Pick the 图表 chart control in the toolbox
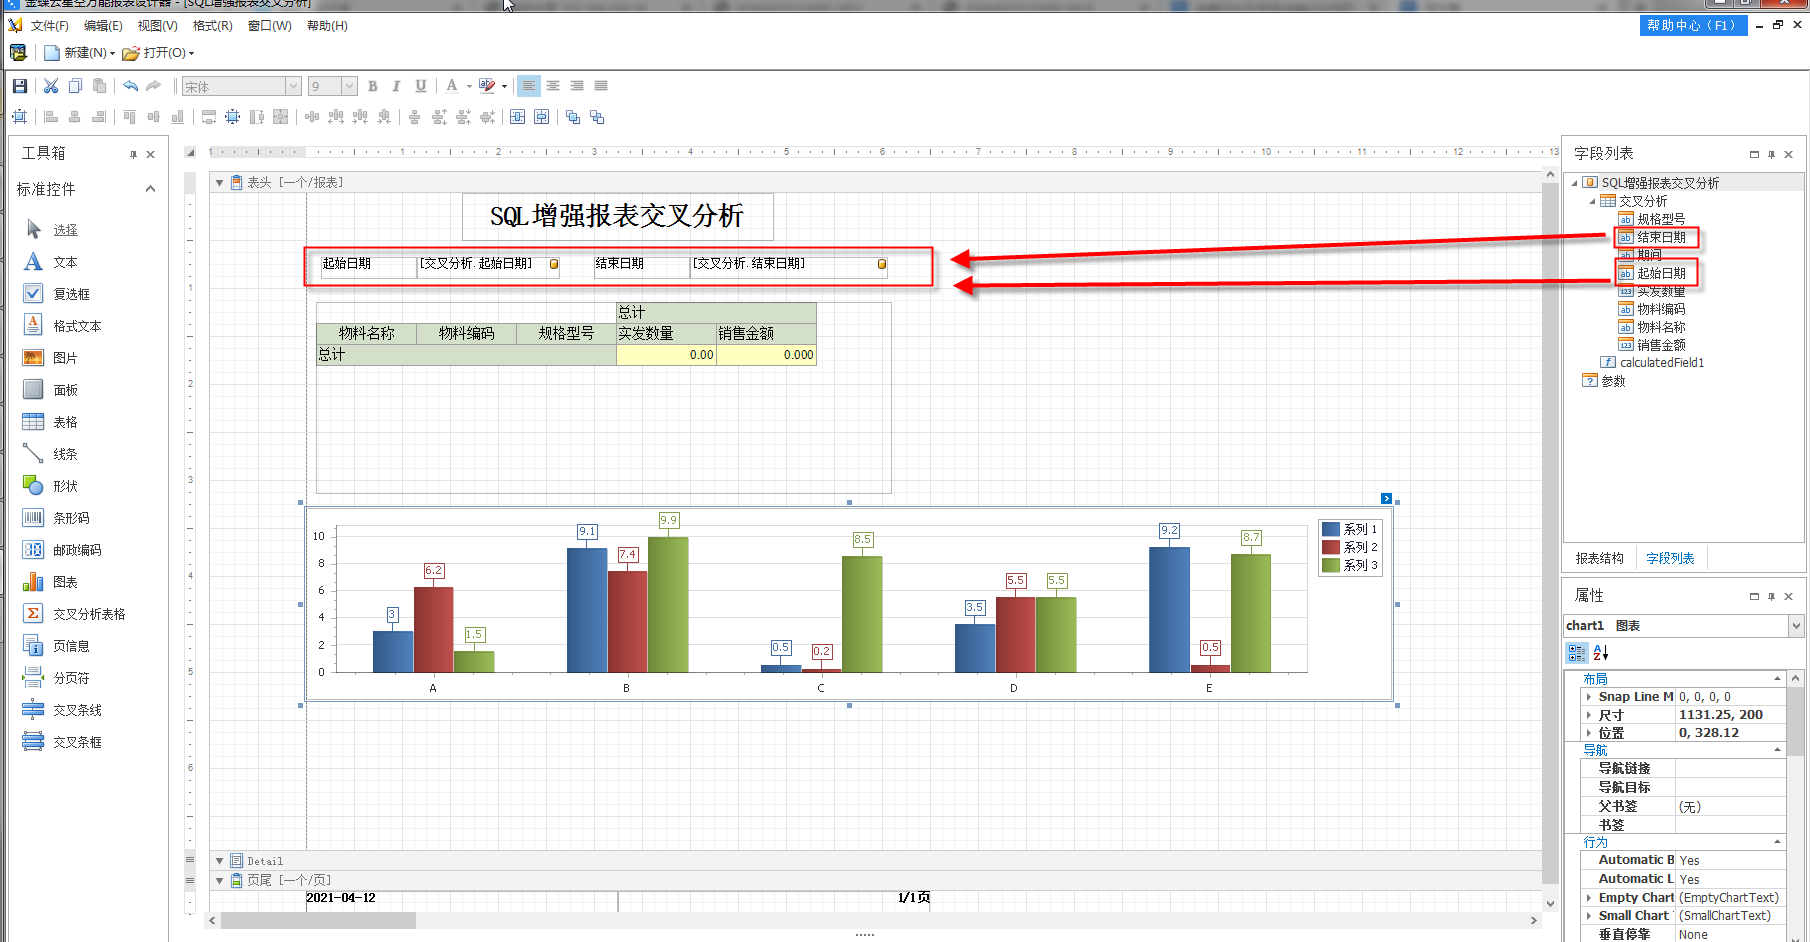The height and width of the screenshot is (942, 1810). coord(64,582)
